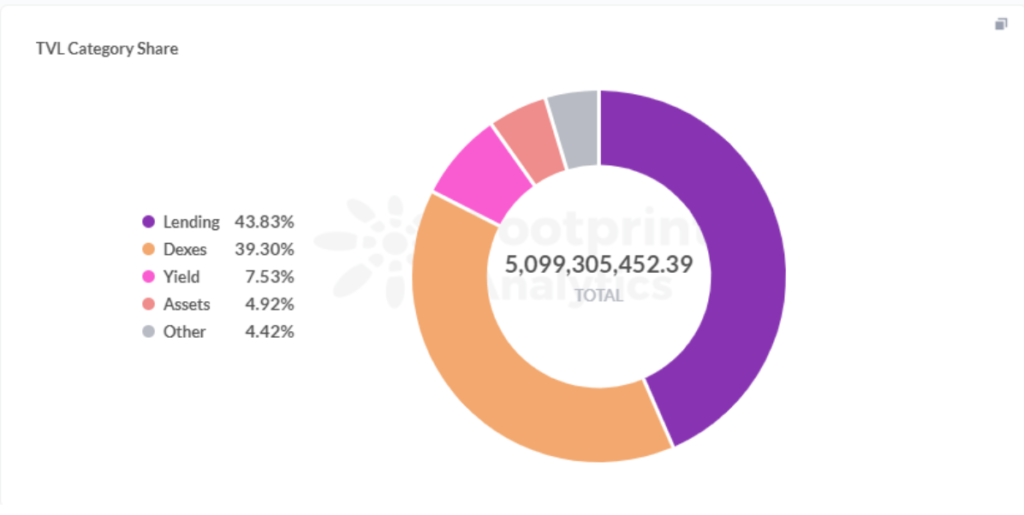Click the 43.83% Lending percentage
Image resolution: width=1024 pixels, height=515 pixels.
(x=264, y=222)
